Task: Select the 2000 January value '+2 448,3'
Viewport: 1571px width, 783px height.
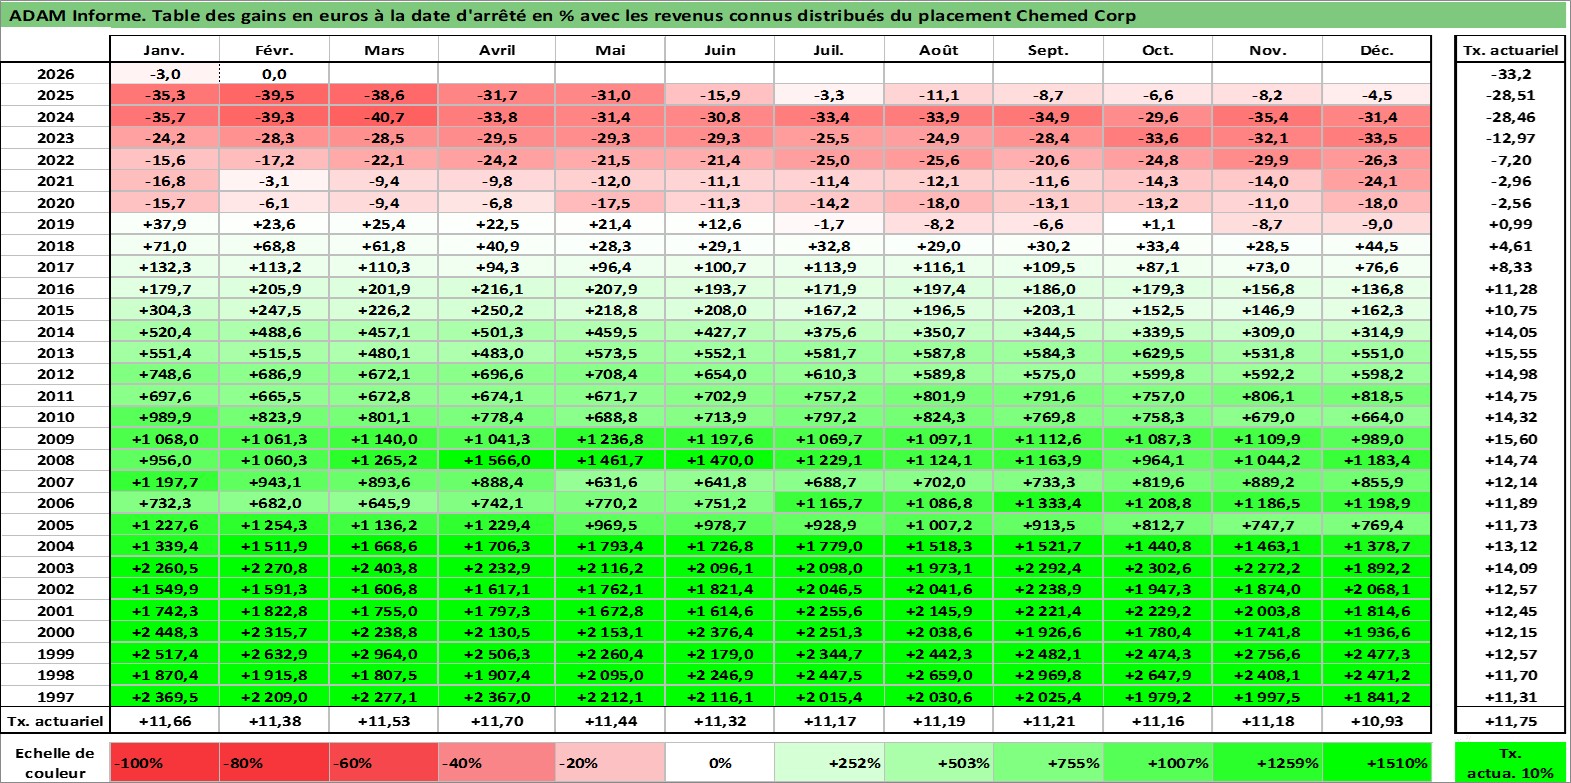Action: [164, 632]
